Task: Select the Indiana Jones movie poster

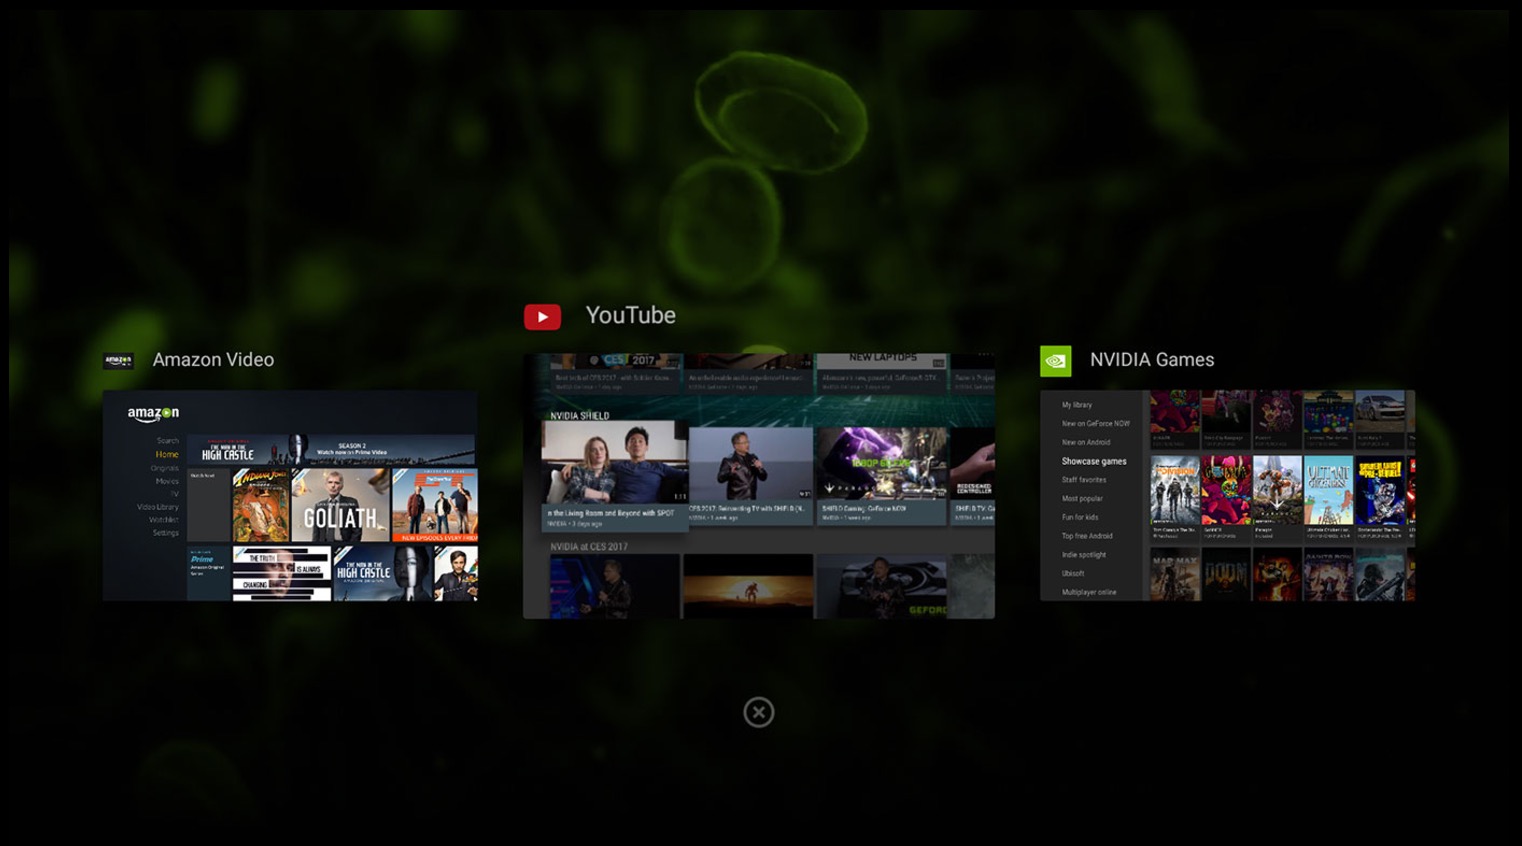Action: (261, 505)
